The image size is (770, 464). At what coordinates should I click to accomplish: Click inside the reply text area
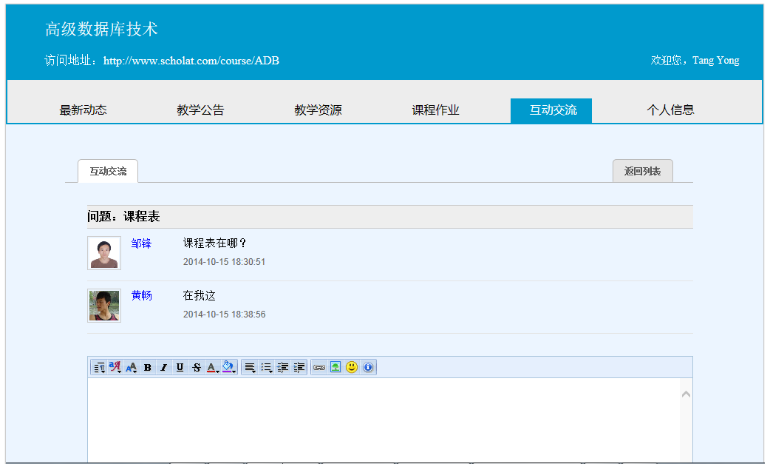pos(380,420)
